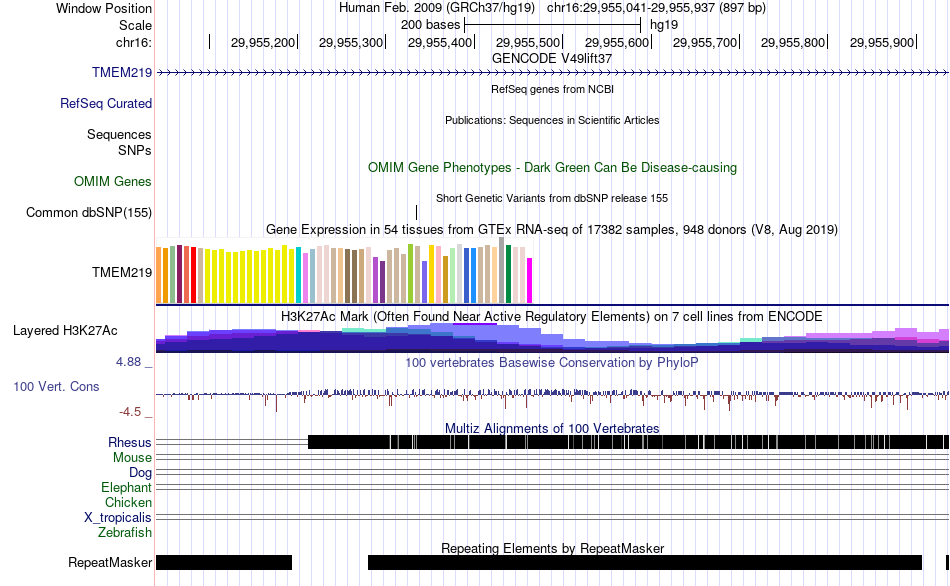Screen dimensions: 950x586
Task: Click the Chicken alignment label
Action: coord(128,502)
